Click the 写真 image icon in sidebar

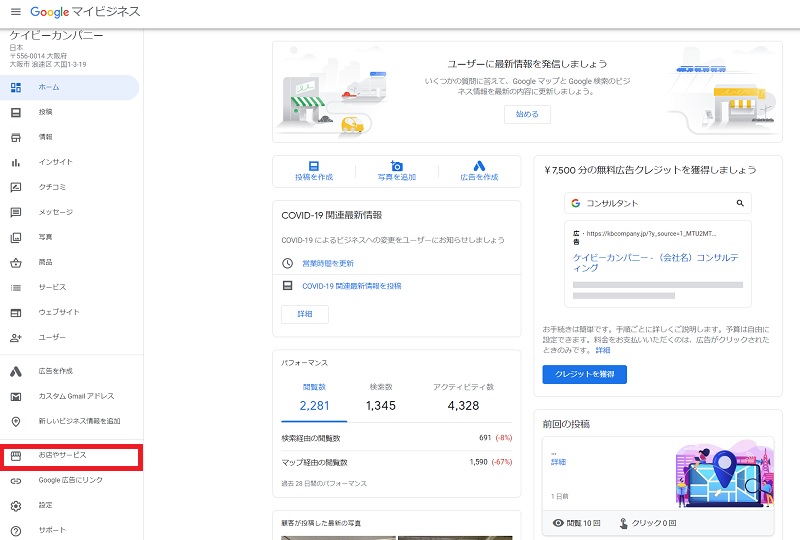(16, 237)
